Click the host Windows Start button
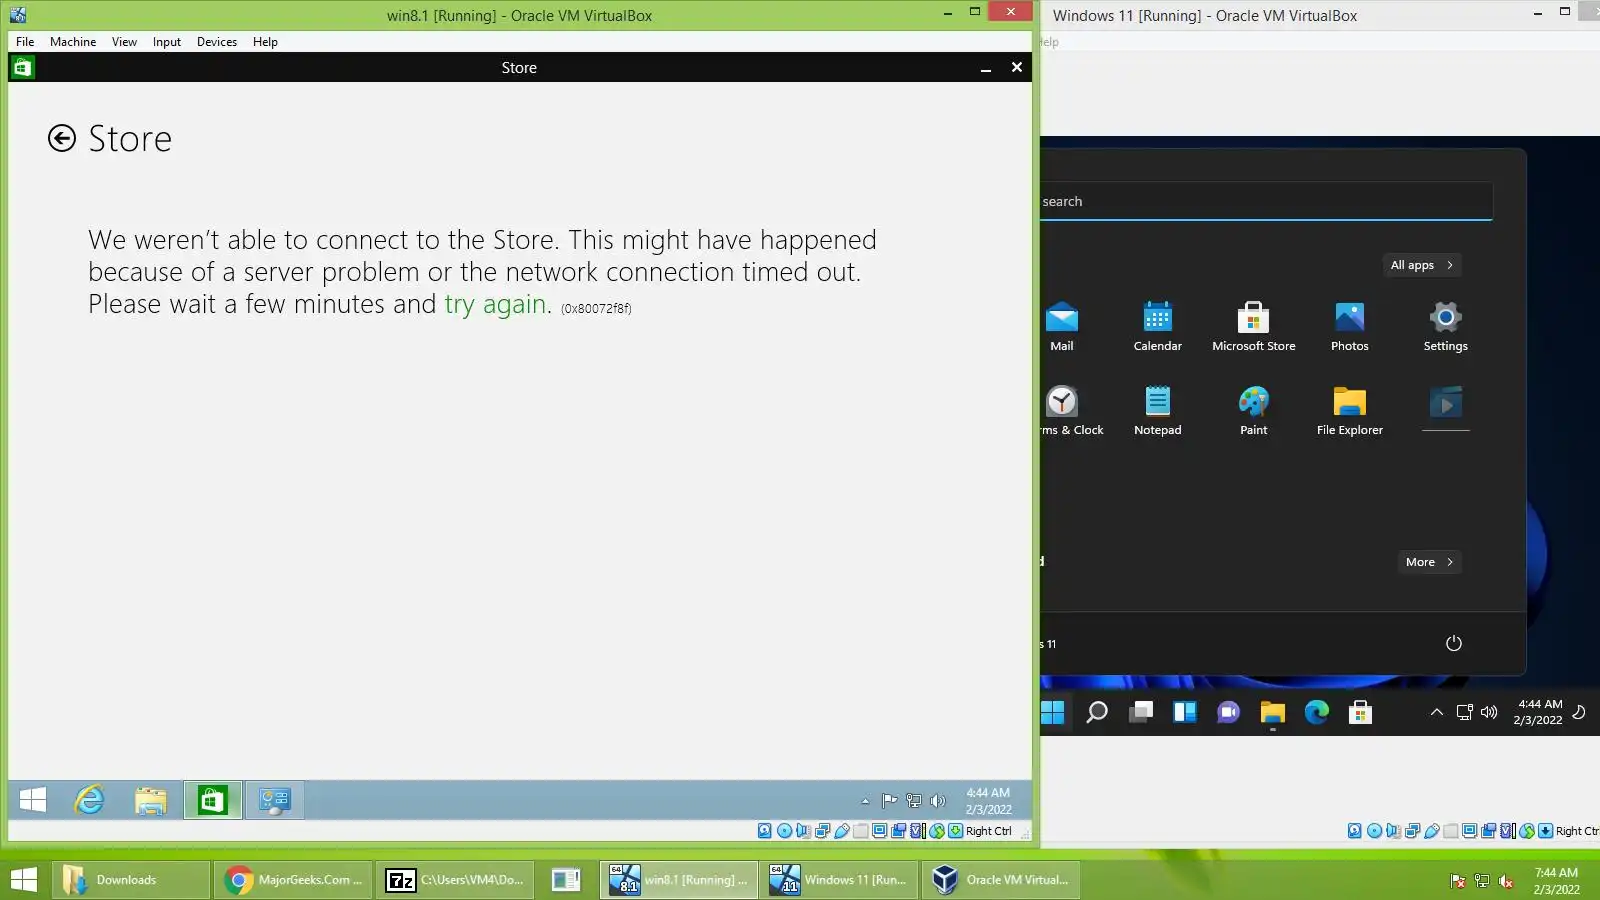Screen dimensions: 1600x900 (x=23, y=880)
